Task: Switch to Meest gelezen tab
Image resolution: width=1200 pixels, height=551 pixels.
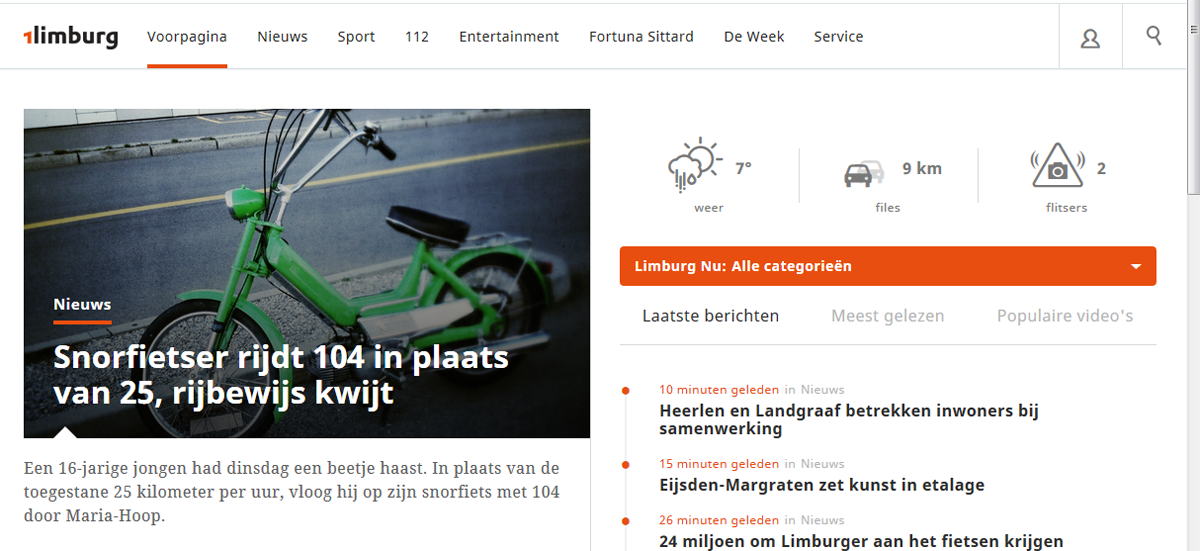Action: click(887, 316)
